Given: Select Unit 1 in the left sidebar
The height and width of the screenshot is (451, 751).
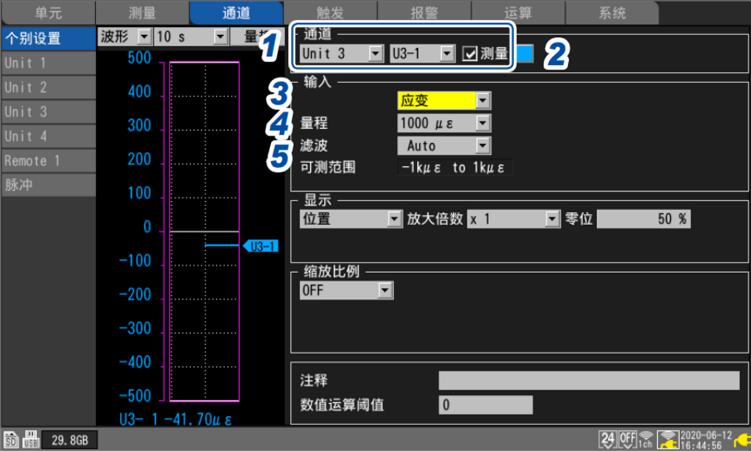Looking at the screenshot, I should click(47, 63).
